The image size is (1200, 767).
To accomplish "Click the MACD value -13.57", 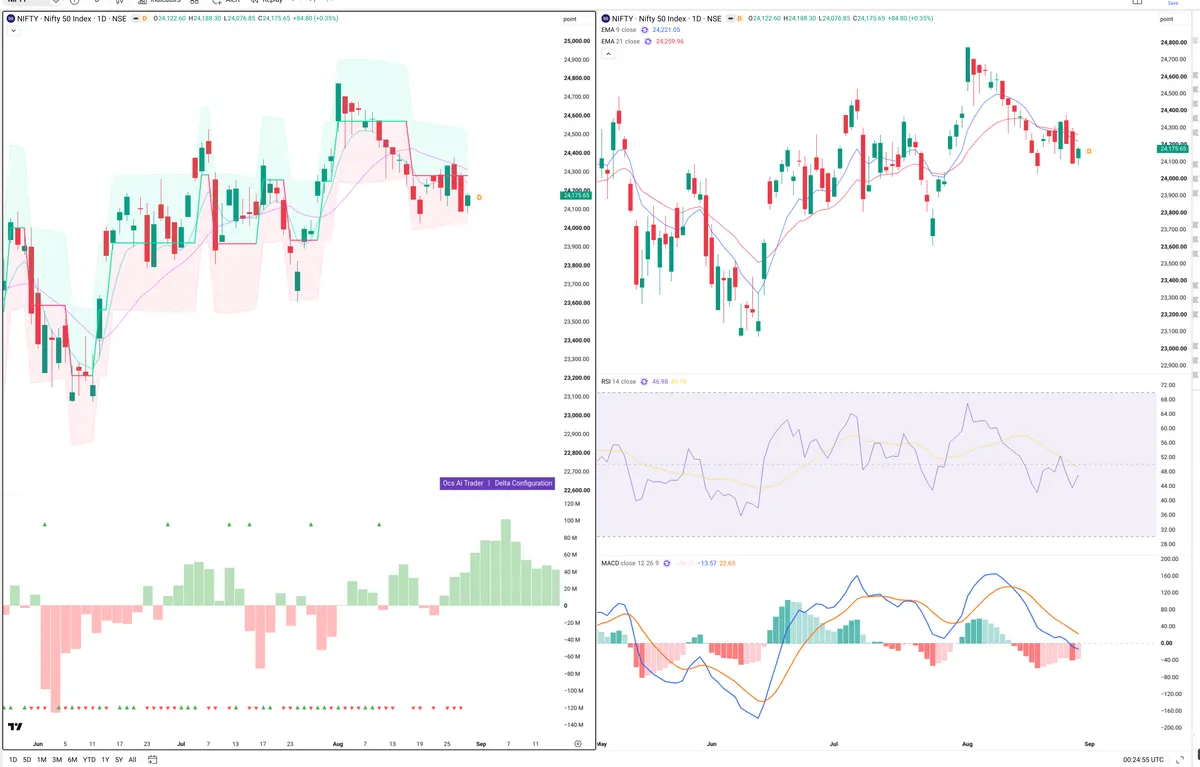I will (x=705, y=563).
